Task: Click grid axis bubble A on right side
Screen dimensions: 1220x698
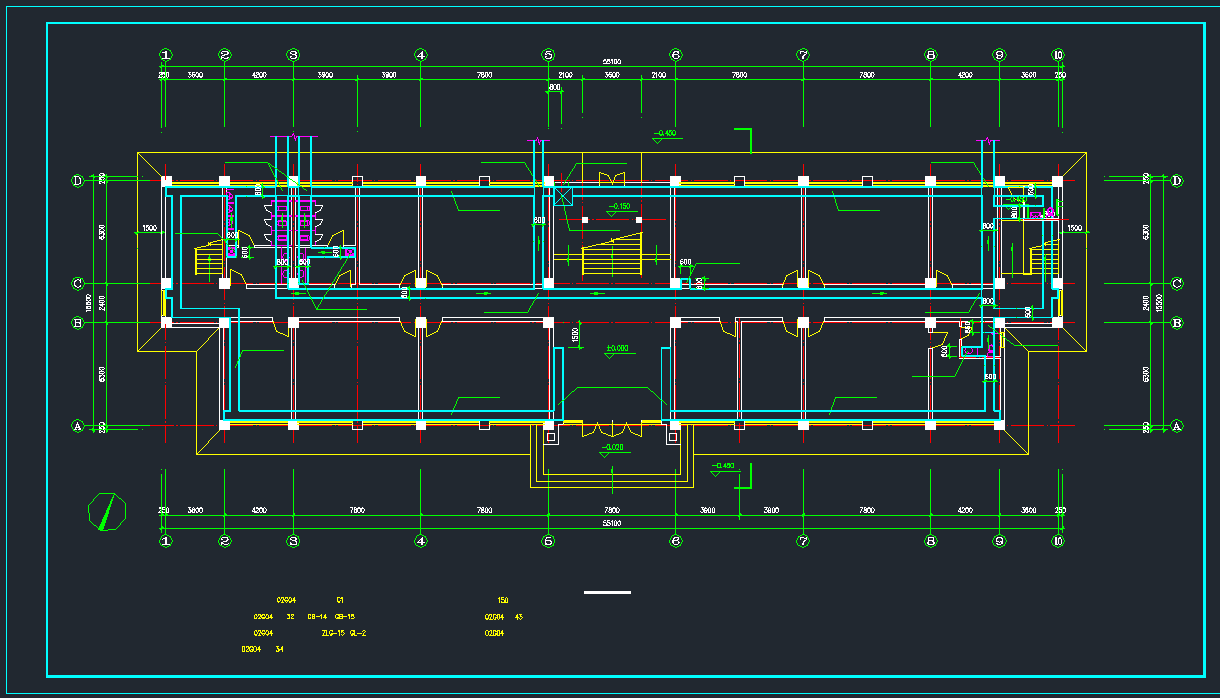Action: pyautogui.click(x=1176, y=426)
